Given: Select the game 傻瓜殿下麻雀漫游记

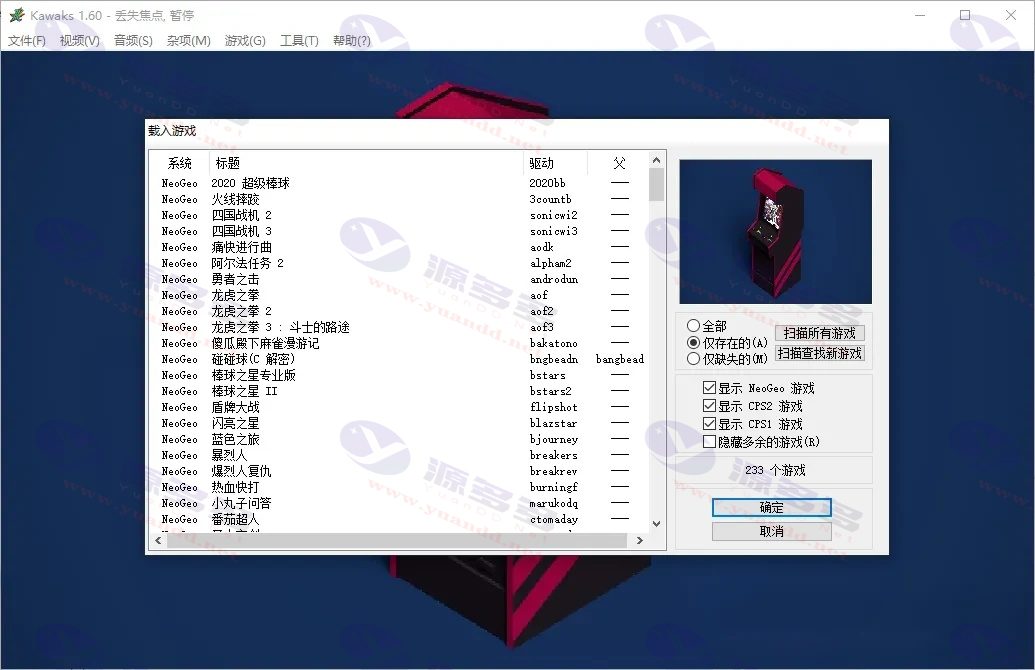Looking at the screenshot, I should (265, 343).
